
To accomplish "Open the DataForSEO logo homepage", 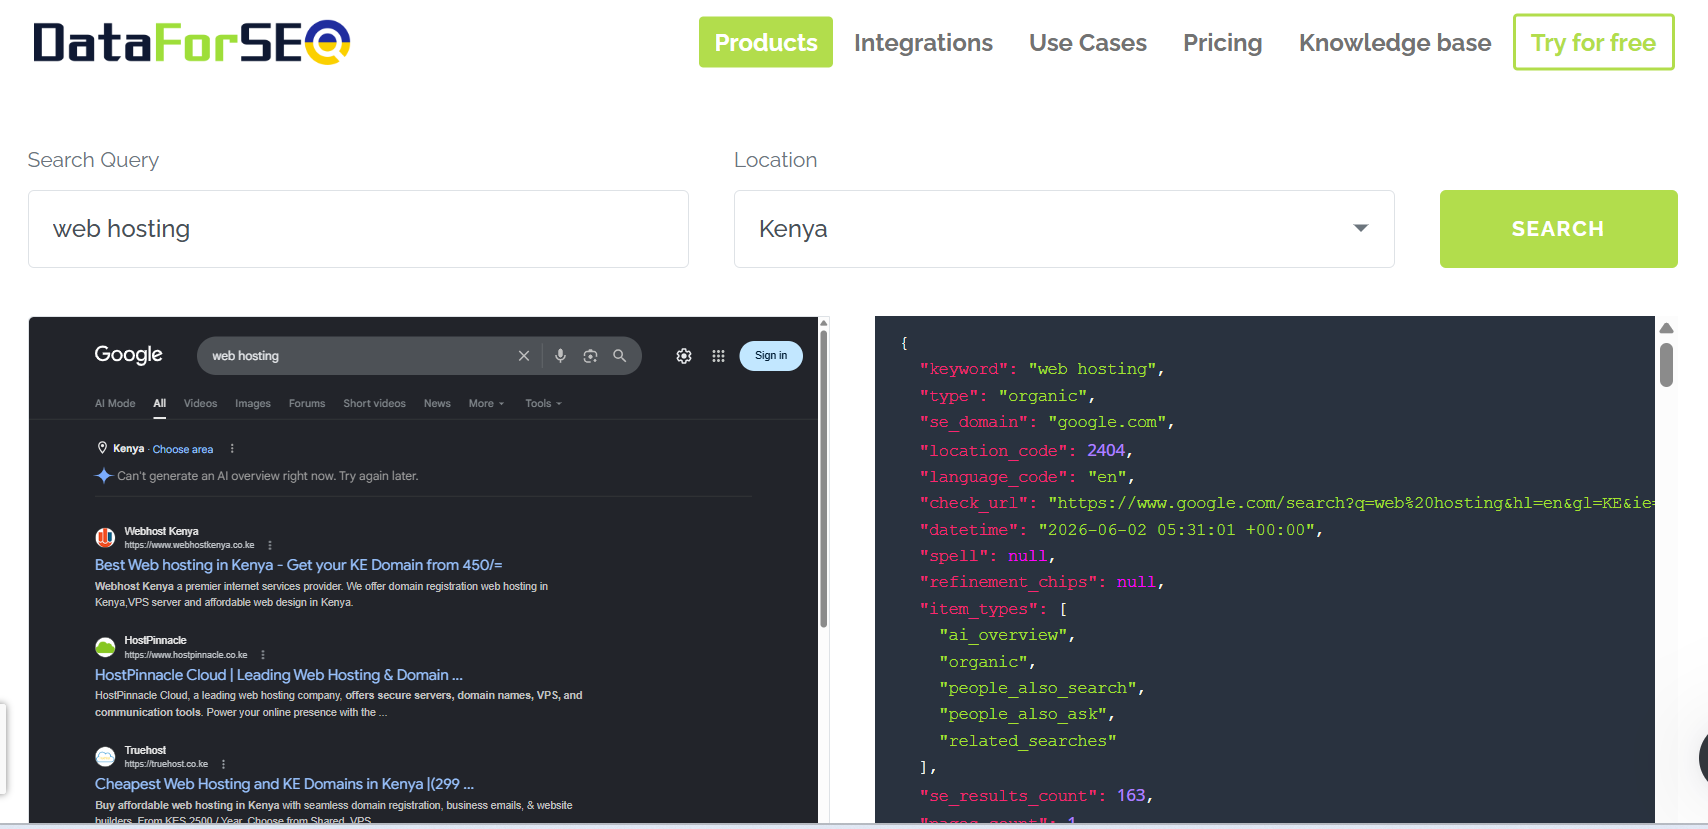I will 192,42.
